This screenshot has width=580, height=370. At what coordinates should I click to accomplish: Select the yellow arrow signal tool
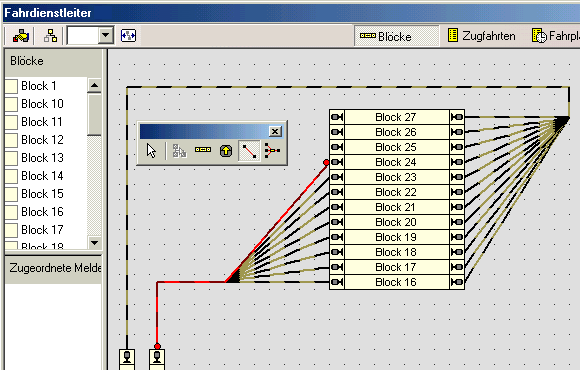[226, 151]
